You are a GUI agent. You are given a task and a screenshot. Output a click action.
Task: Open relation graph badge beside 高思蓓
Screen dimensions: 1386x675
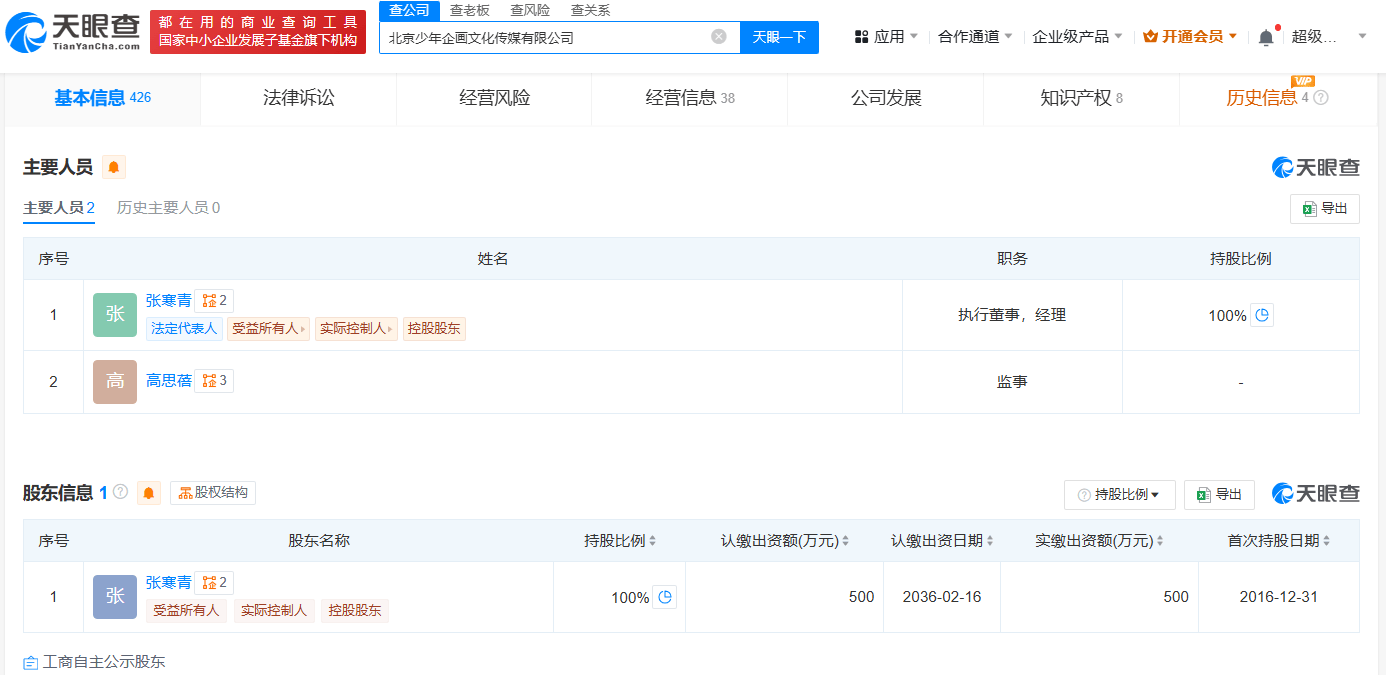214,381
